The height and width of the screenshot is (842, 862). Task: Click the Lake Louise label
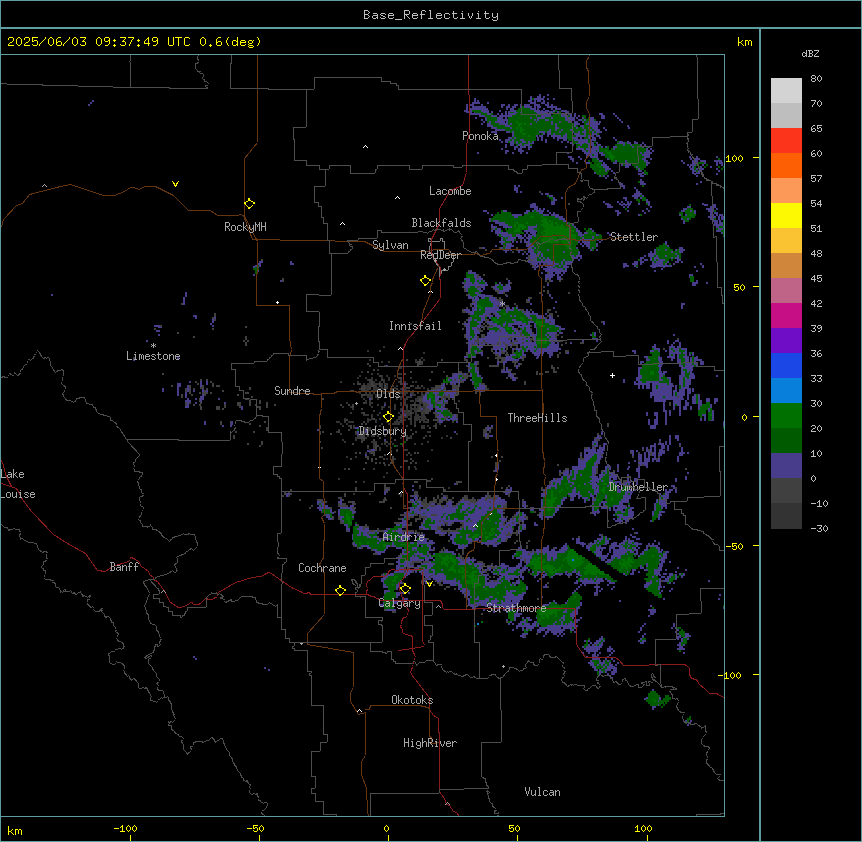18,484
